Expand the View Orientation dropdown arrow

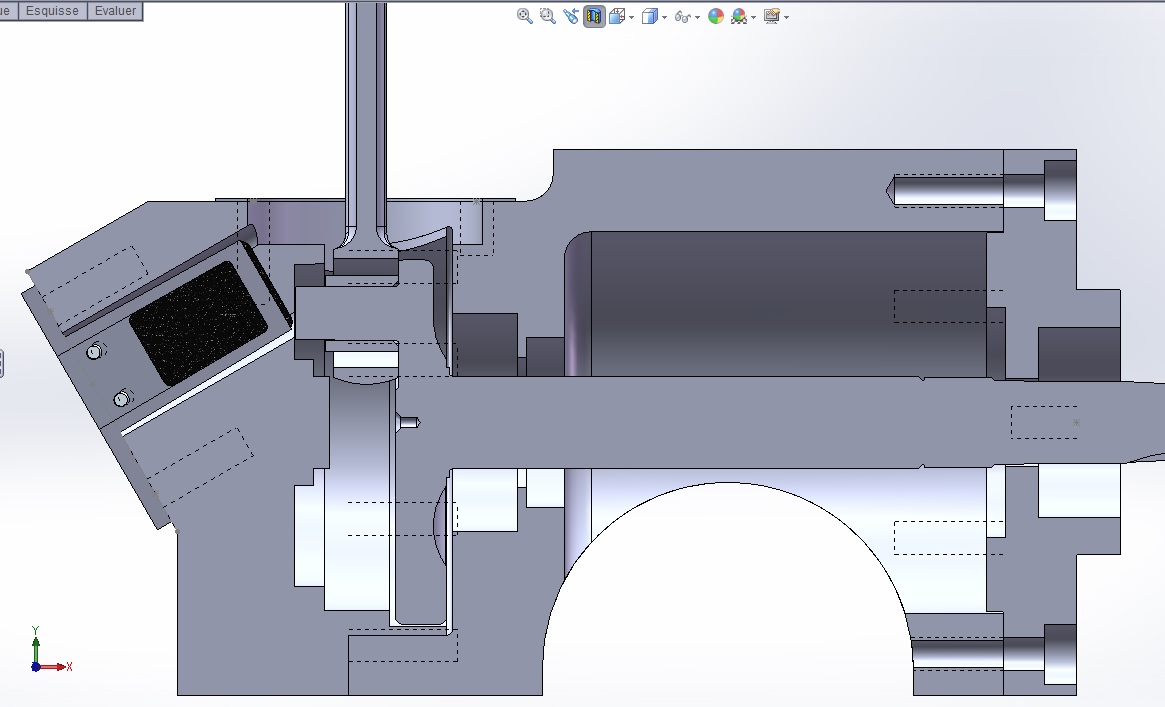(x=630, y=17)
